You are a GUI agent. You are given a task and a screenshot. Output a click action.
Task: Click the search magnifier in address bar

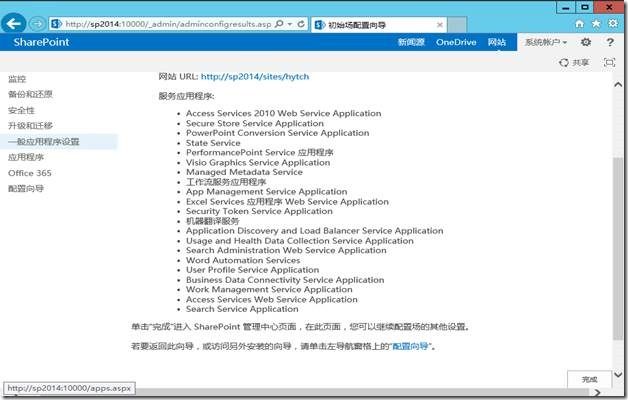279,24
